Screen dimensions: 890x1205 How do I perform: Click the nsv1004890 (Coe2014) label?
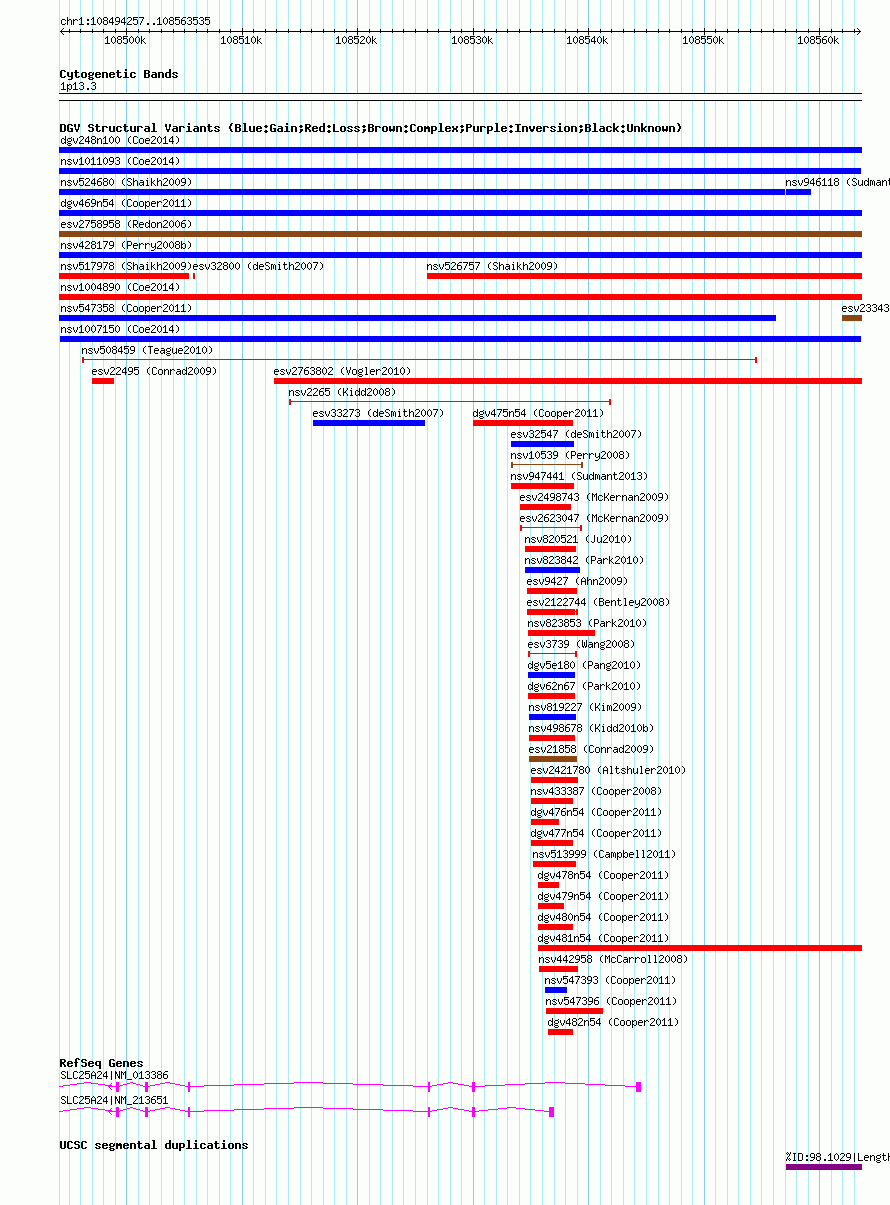coord(120,287)
